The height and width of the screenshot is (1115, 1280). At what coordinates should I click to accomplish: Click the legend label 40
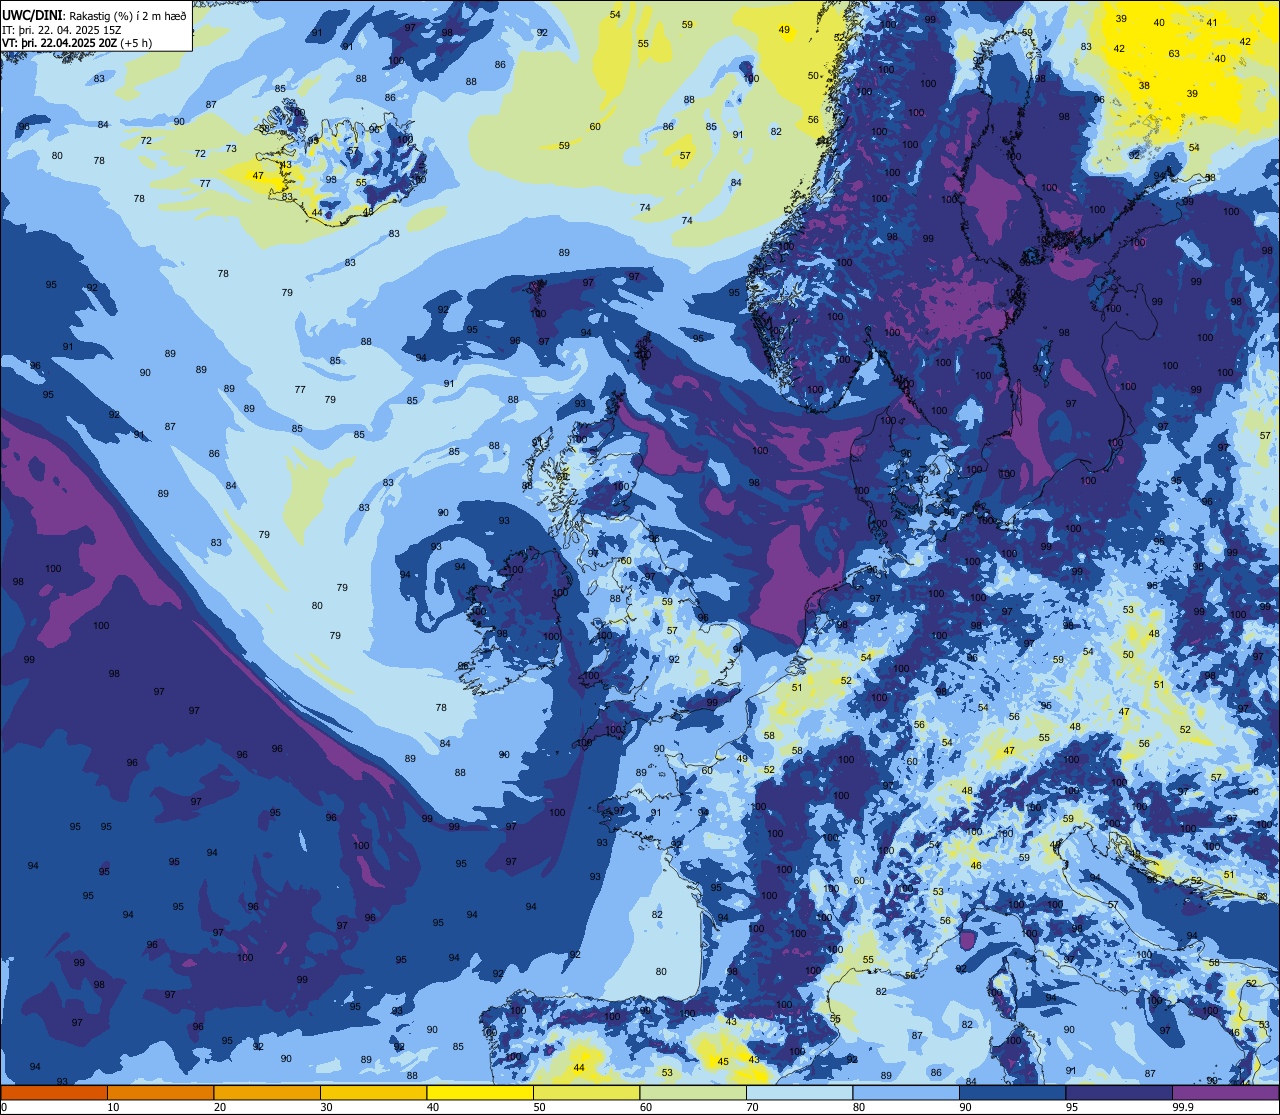pyautogui.click(x=433, y=1107)
